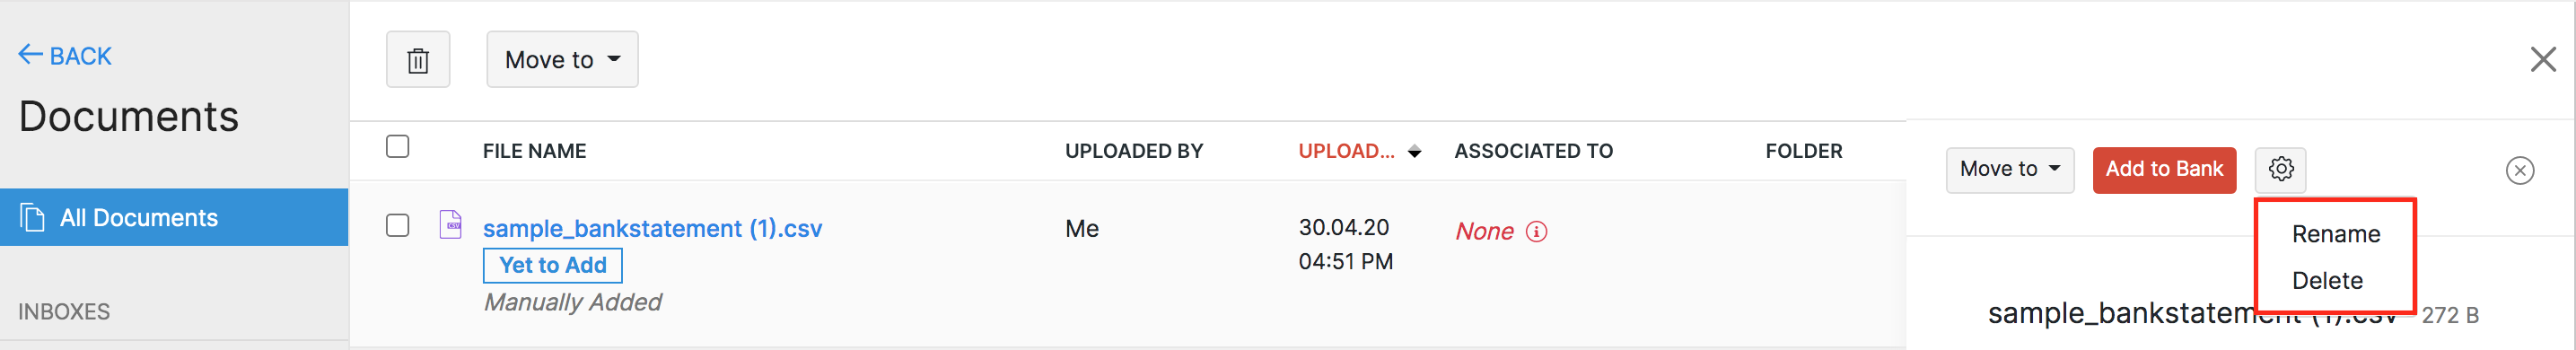Click the All Documents sidebar icon

[x=33, y=217]
